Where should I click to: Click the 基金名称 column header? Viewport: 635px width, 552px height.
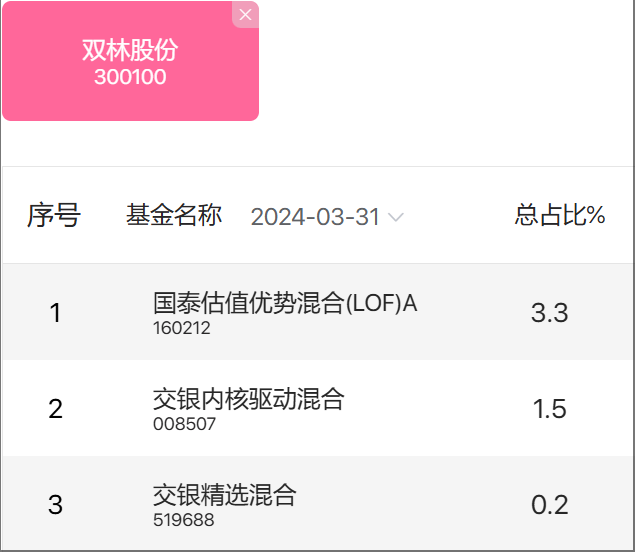click(174, 215)
